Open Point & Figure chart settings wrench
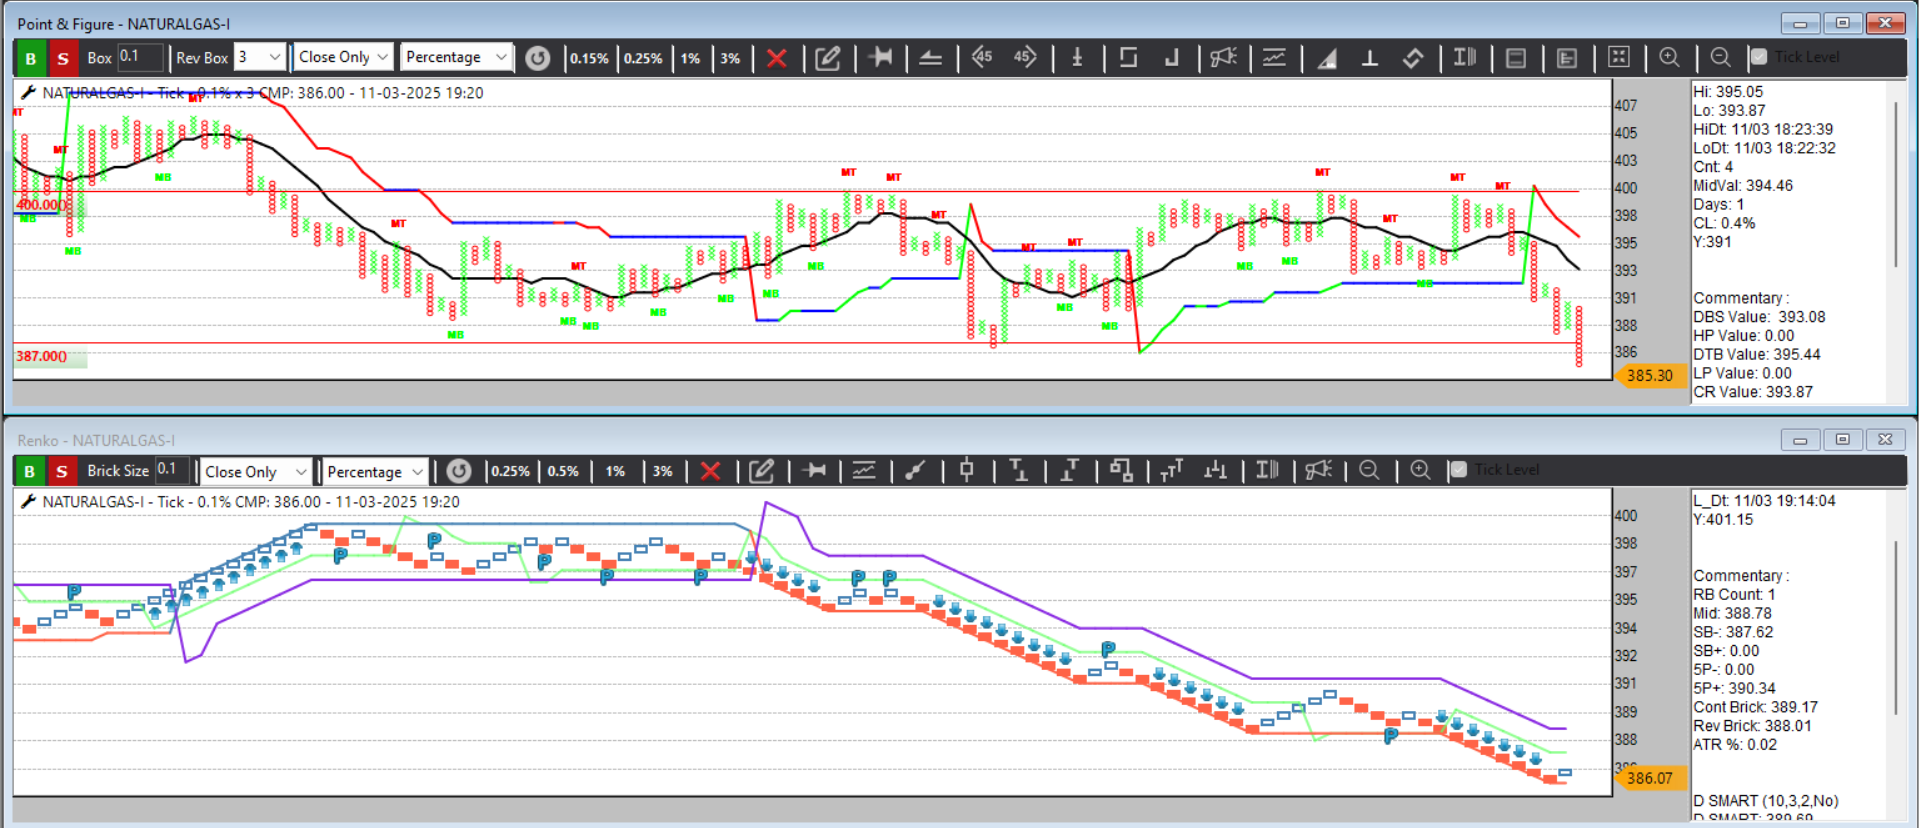 [x=28, y=93]
